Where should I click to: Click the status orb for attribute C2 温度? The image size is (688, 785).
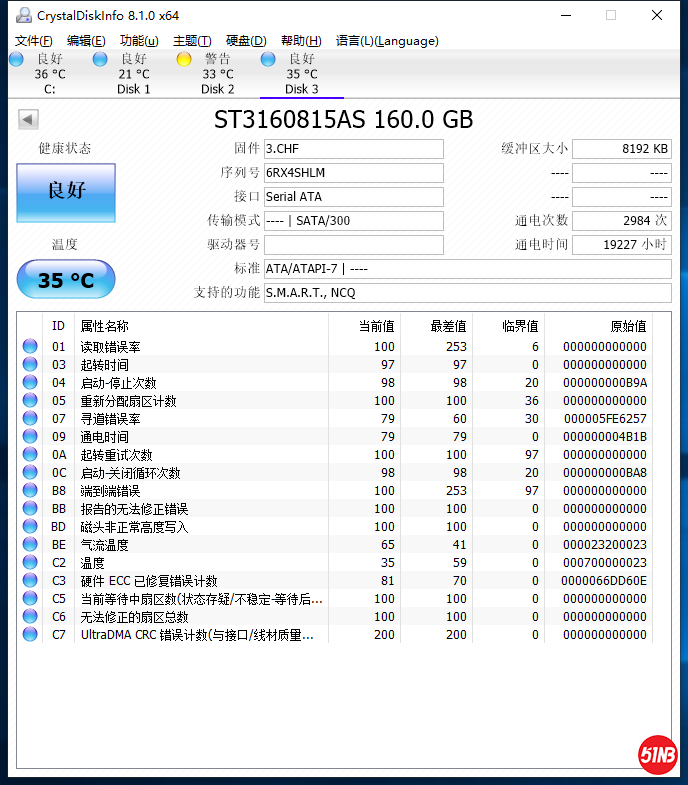30,563
